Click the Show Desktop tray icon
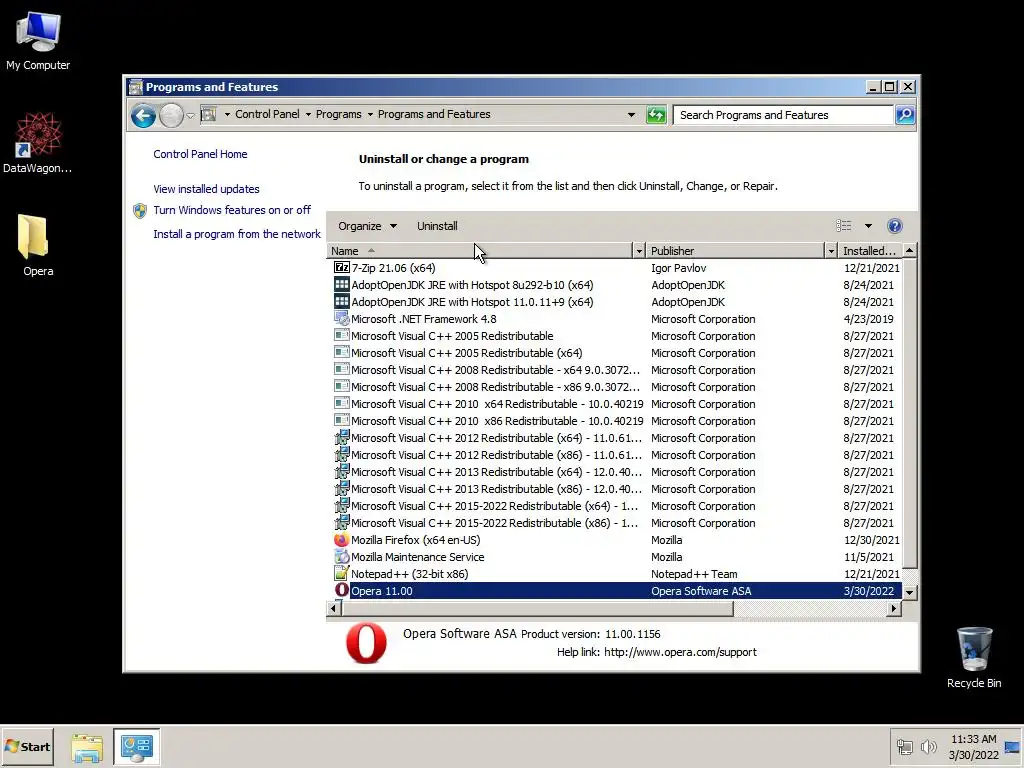 click(1012, 747)
